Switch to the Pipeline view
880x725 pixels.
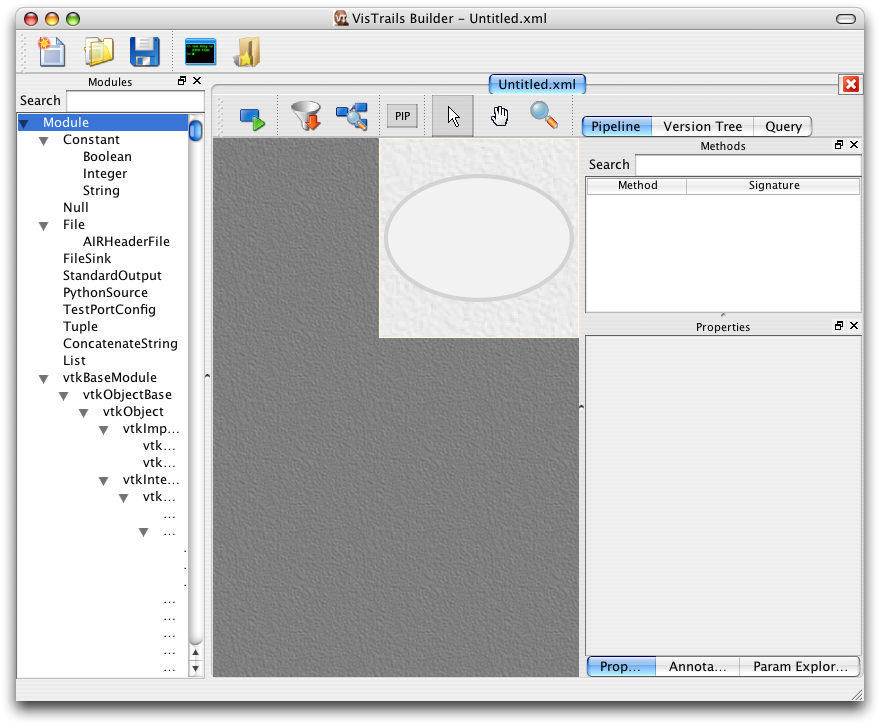coord(616,127)
